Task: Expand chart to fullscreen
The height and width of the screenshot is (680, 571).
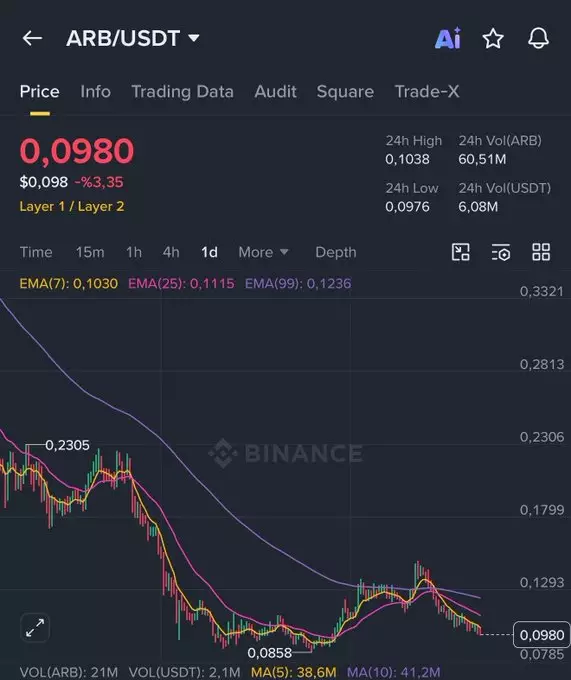Action: coord(35,628)
